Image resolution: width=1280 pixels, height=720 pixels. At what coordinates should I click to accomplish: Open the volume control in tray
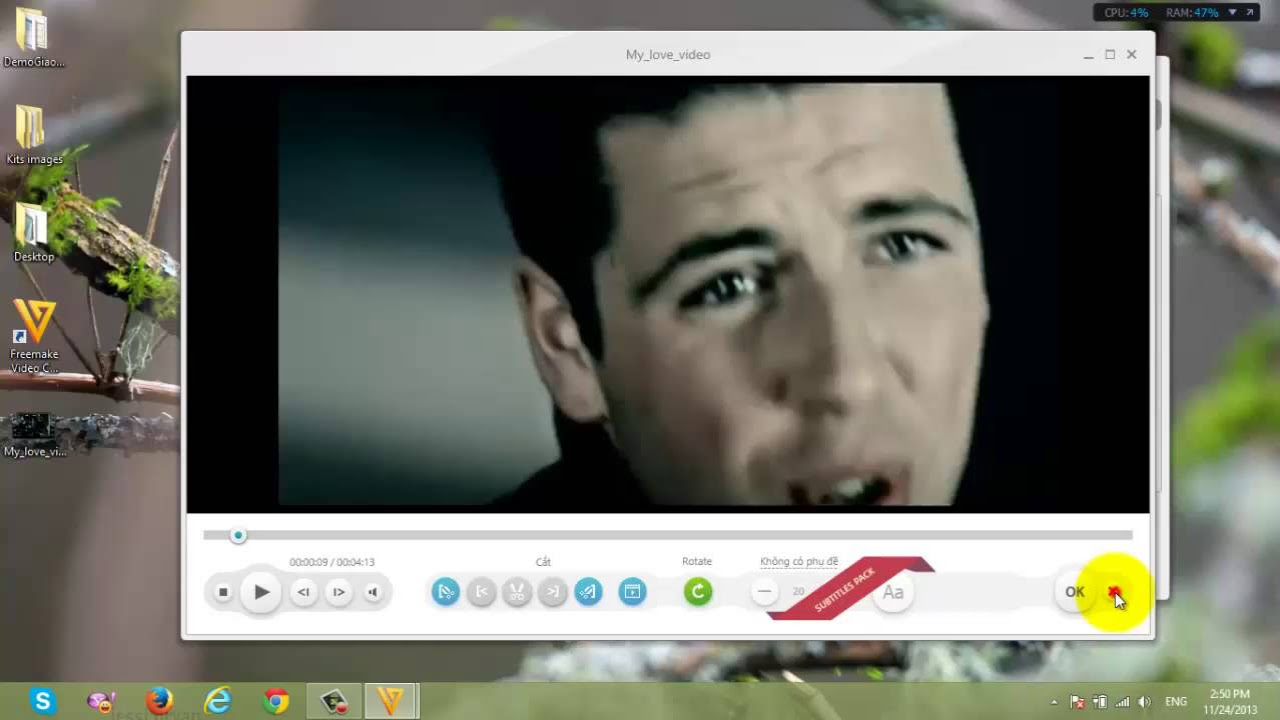tap(1145, 702)
